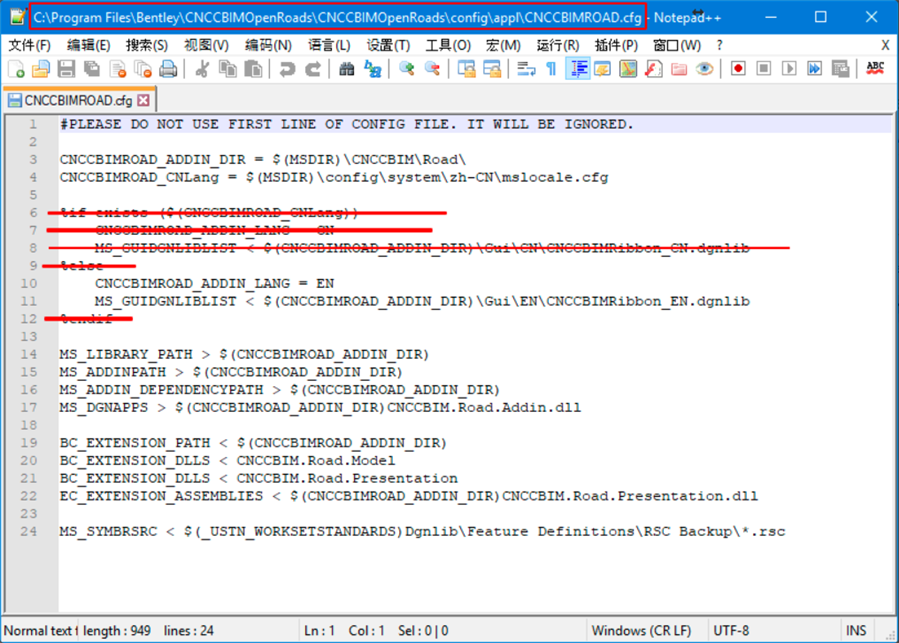
Task: Show the Function List panel
Action: [654, 69]
